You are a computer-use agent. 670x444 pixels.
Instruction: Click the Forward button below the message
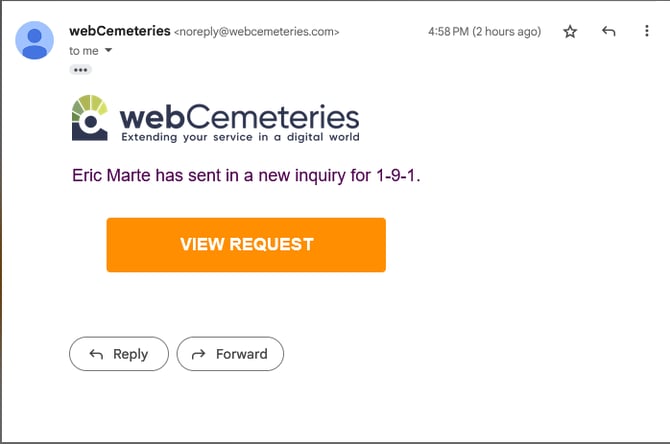click(x=230, y=354)
